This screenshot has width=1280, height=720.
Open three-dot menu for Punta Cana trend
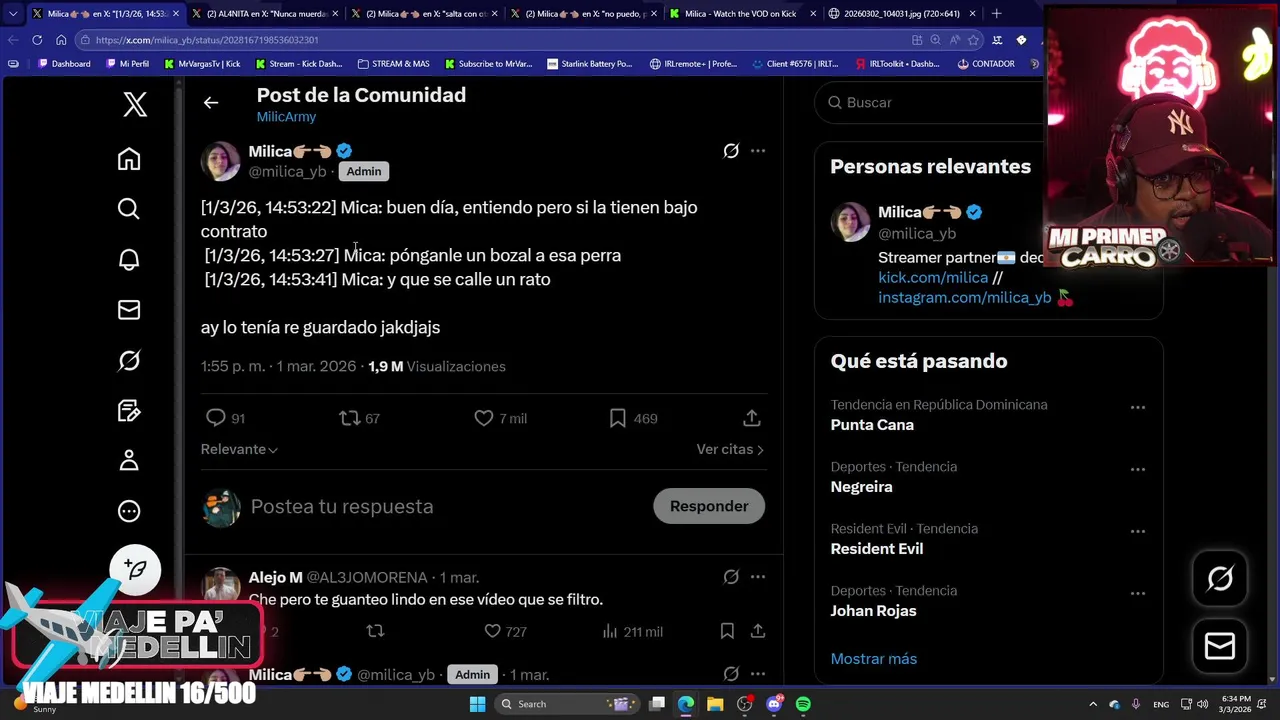(x=1137, y=407)
